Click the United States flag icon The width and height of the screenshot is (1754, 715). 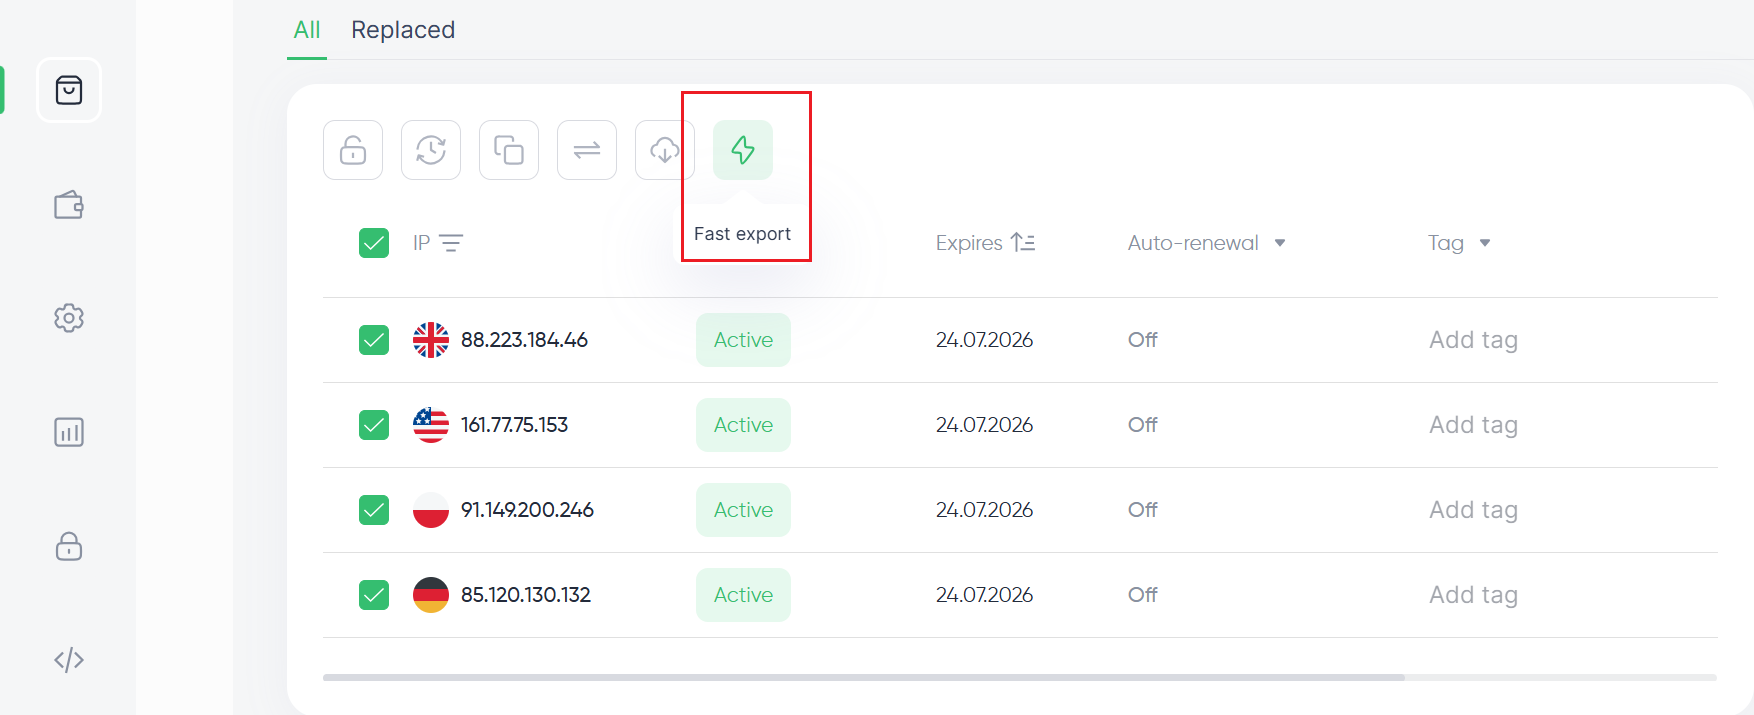[431, 425]
